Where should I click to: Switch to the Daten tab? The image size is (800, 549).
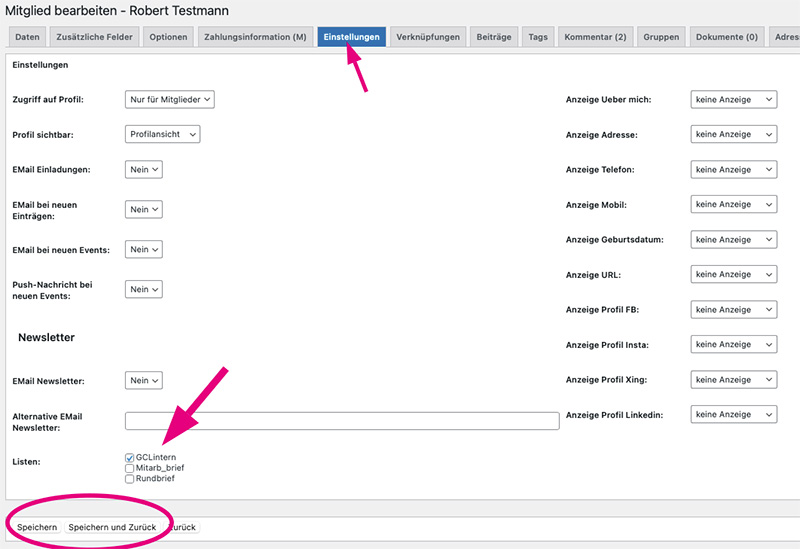click(28, 37)
